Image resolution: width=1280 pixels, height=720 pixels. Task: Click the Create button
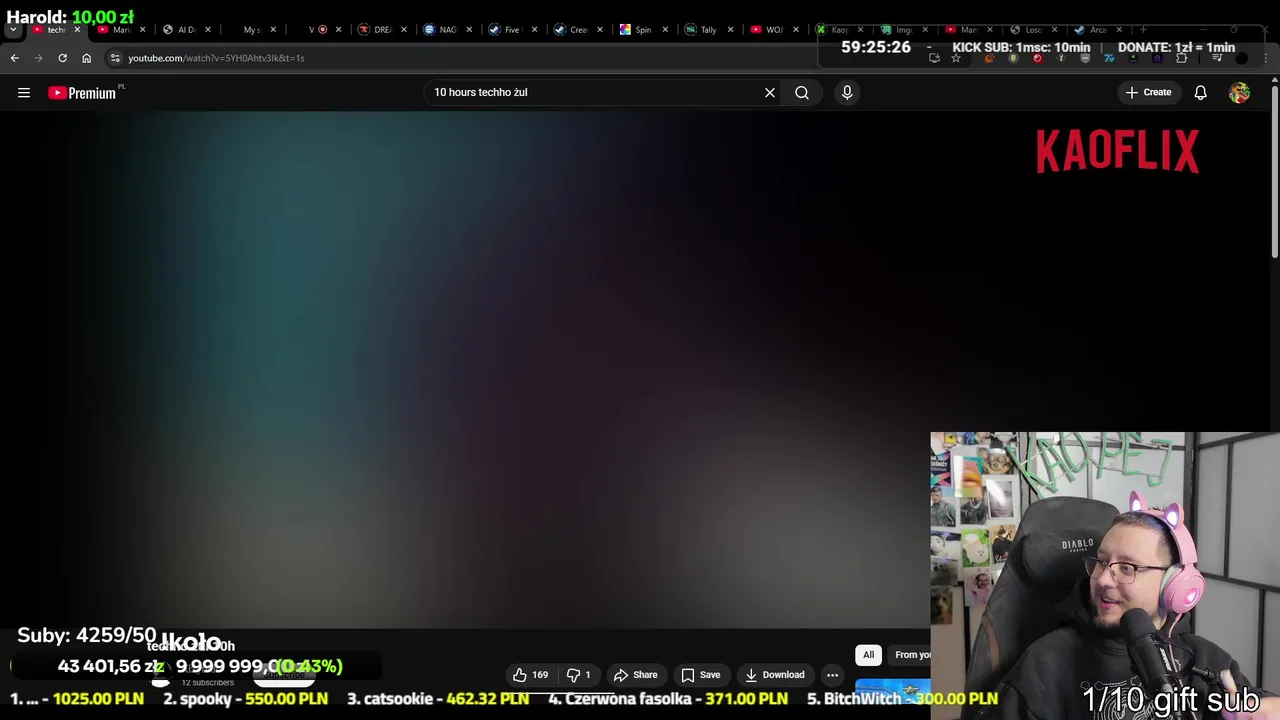pyautogui.click(x=1148, y=93)
